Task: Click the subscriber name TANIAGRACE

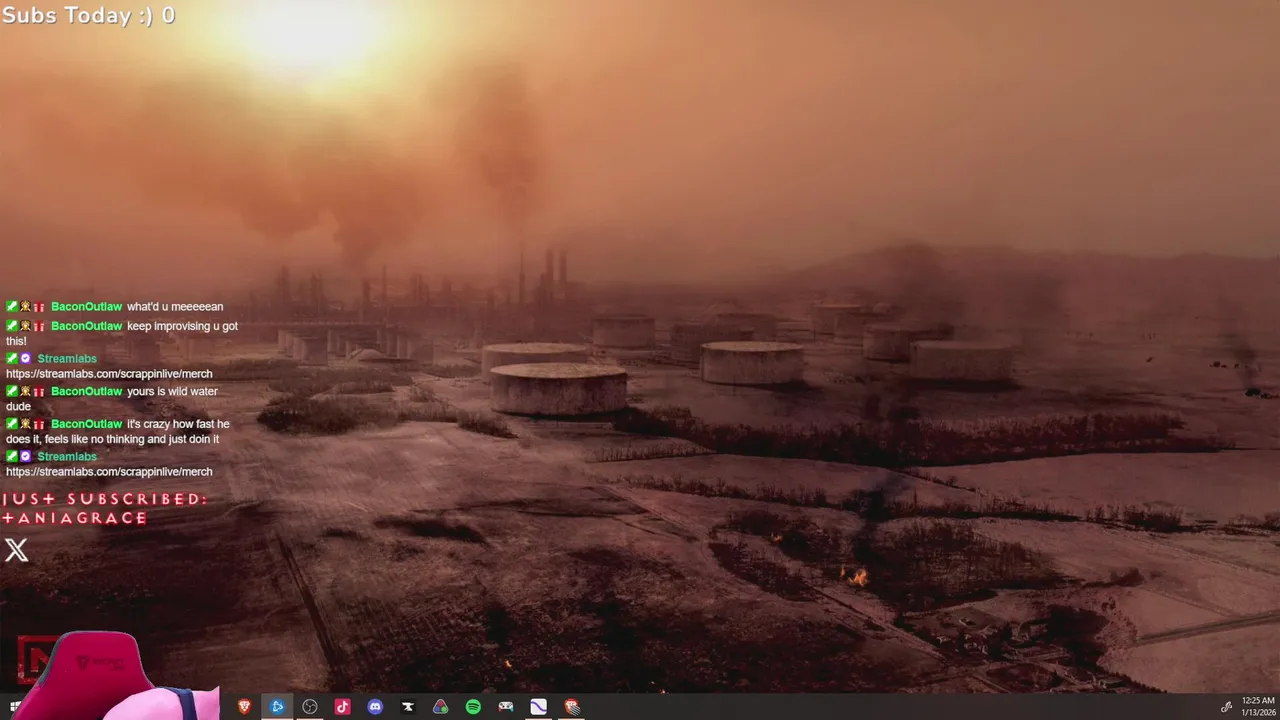Action: (x=75, y=518)
